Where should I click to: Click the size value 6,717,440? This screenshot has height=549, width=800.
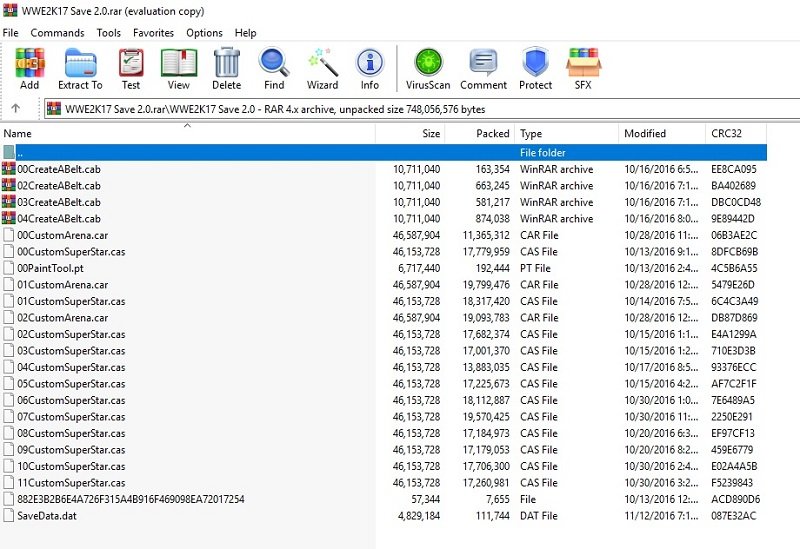pos(418,268)
